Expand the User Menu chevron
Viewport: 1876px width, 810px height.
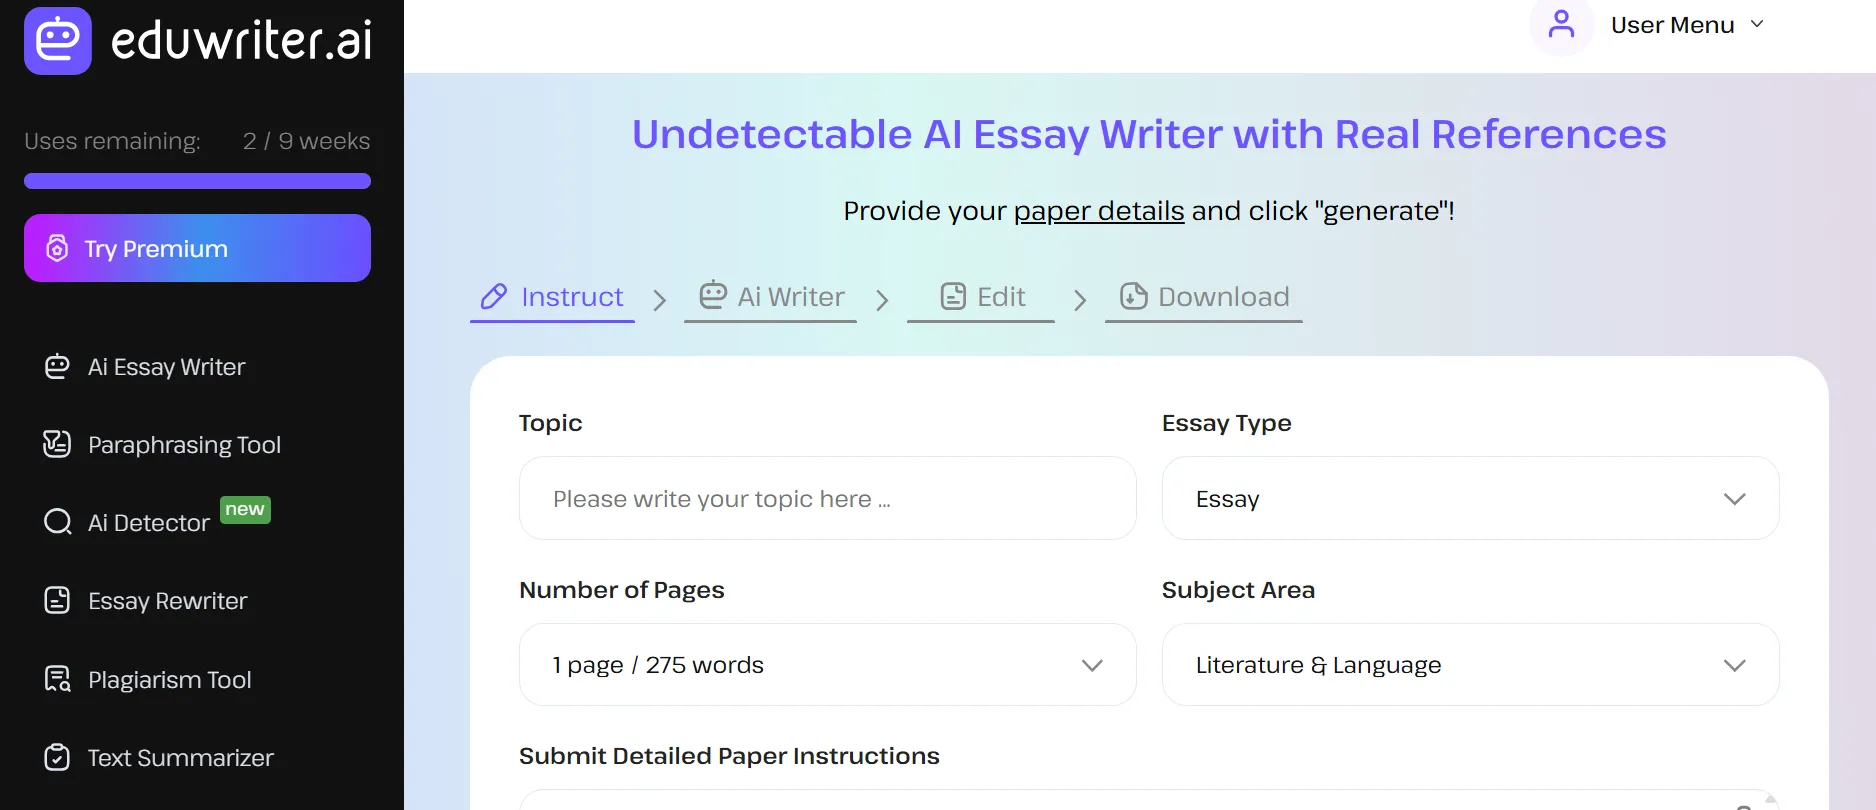click(1757, 25)
